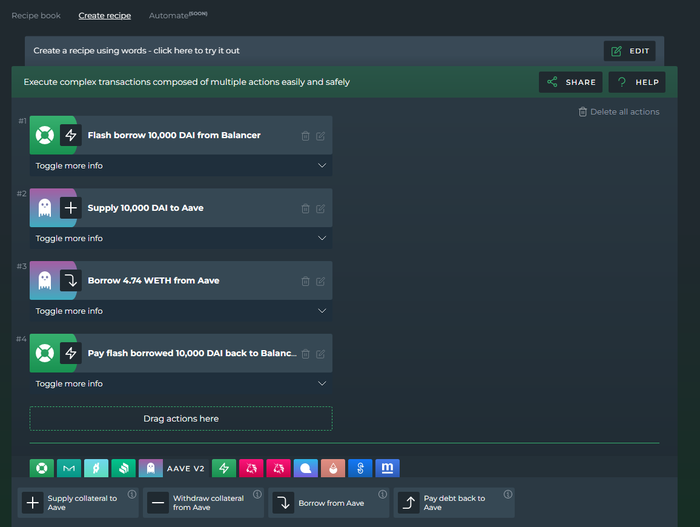Click the EDIT button
The width and height of the screenshot is (700, 527).
point(630,51)
